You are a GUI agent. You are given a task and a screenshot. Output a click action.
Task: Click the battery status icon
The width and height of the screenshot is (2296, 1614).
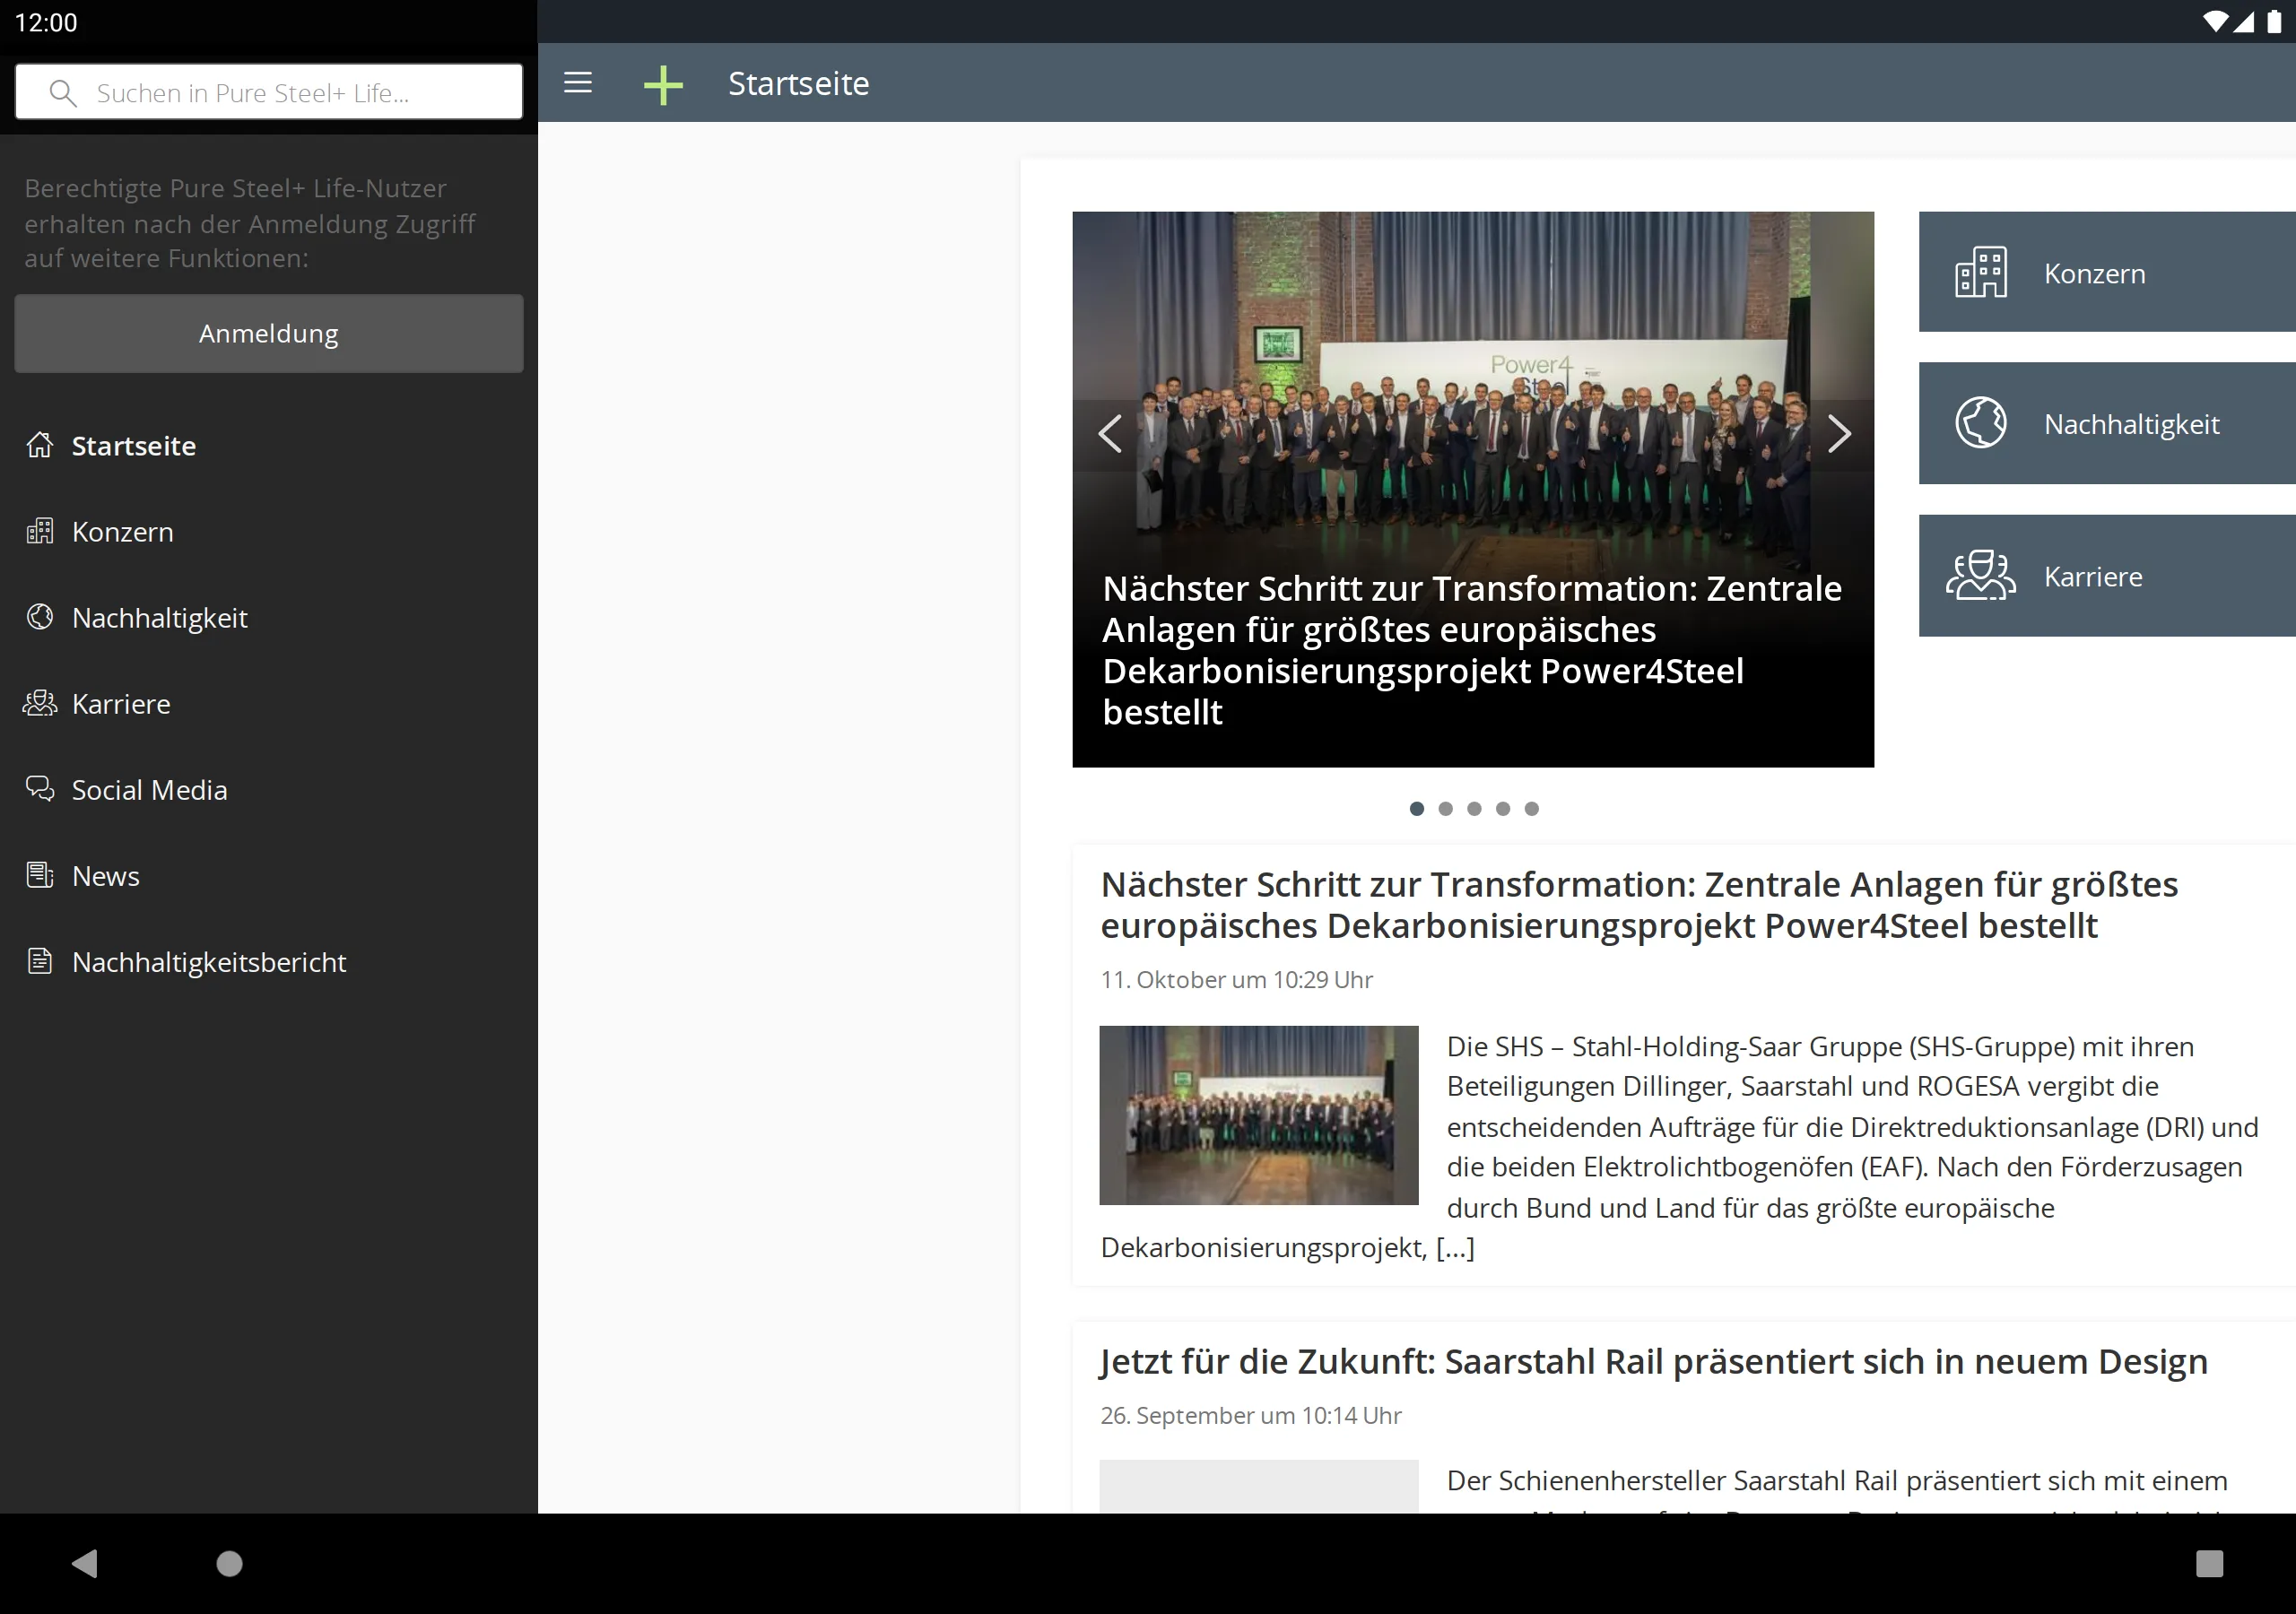[2274, 22]
